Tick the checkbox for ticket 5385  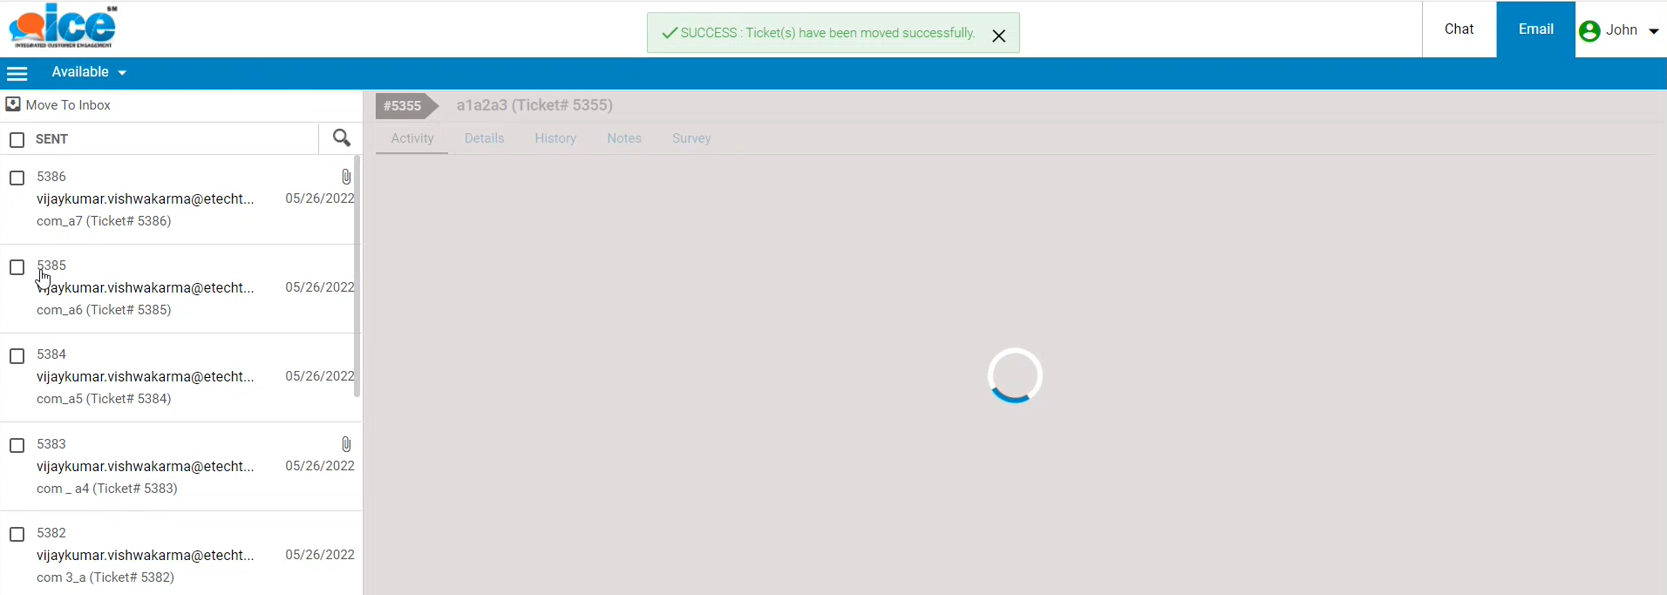[17, 267]
